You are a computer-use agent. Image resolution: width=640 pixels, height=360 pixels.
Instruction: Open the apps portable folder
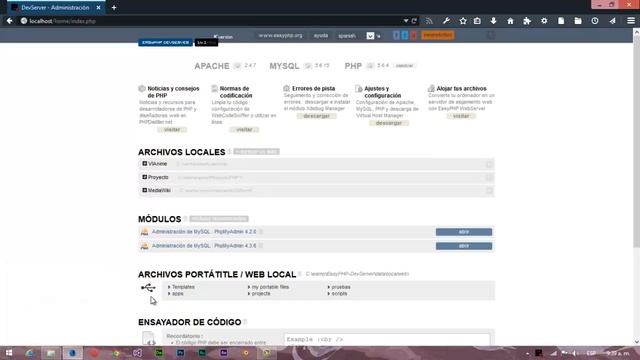click(178, 293)
